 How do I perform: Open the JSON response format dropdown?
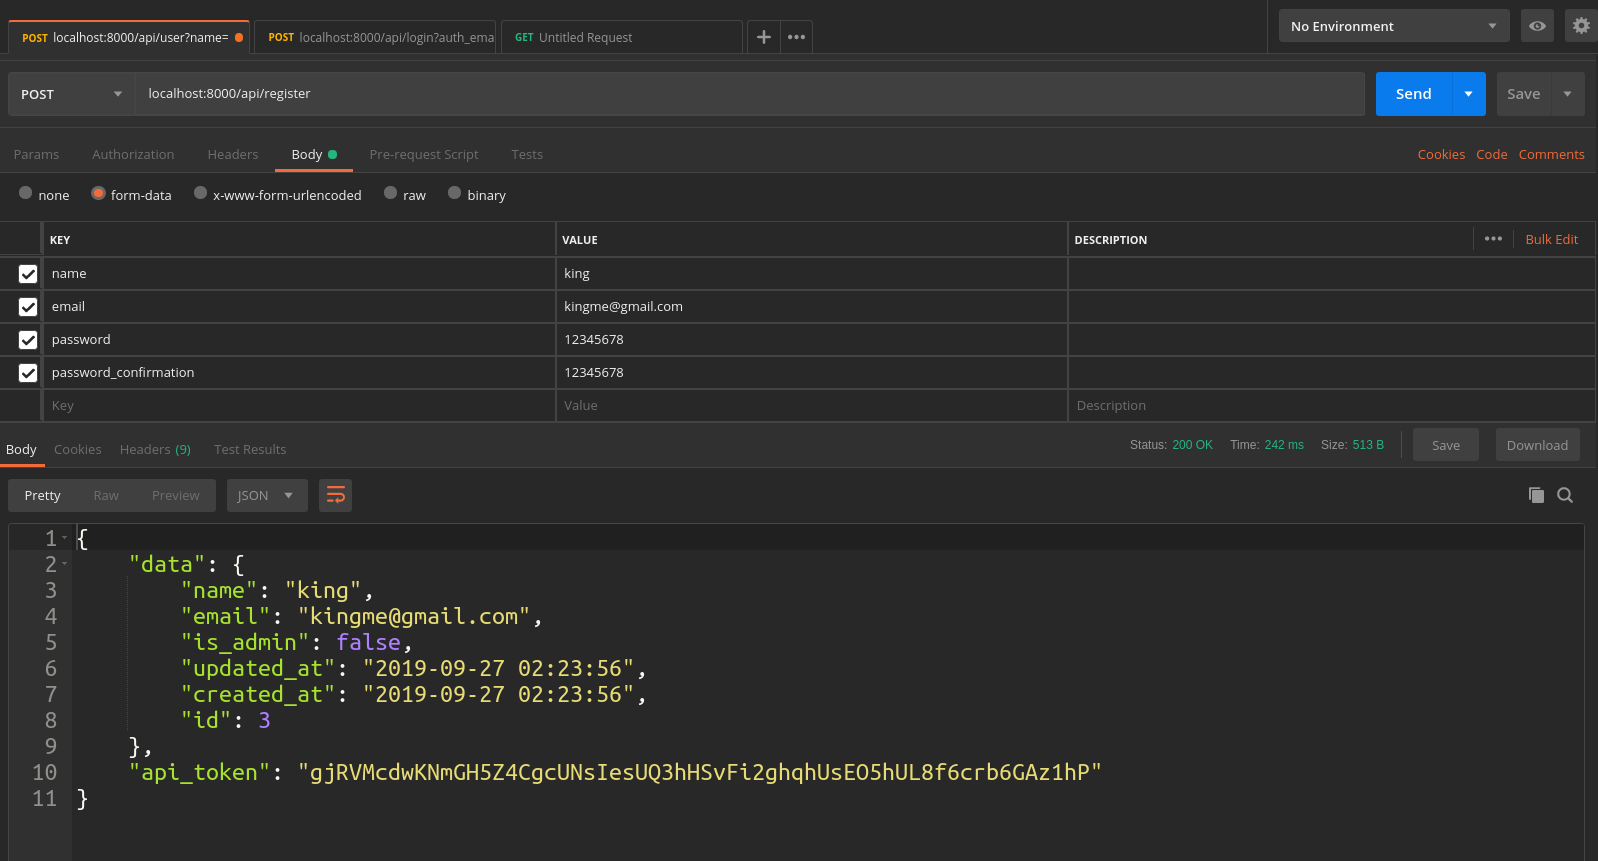coord(267,495)
